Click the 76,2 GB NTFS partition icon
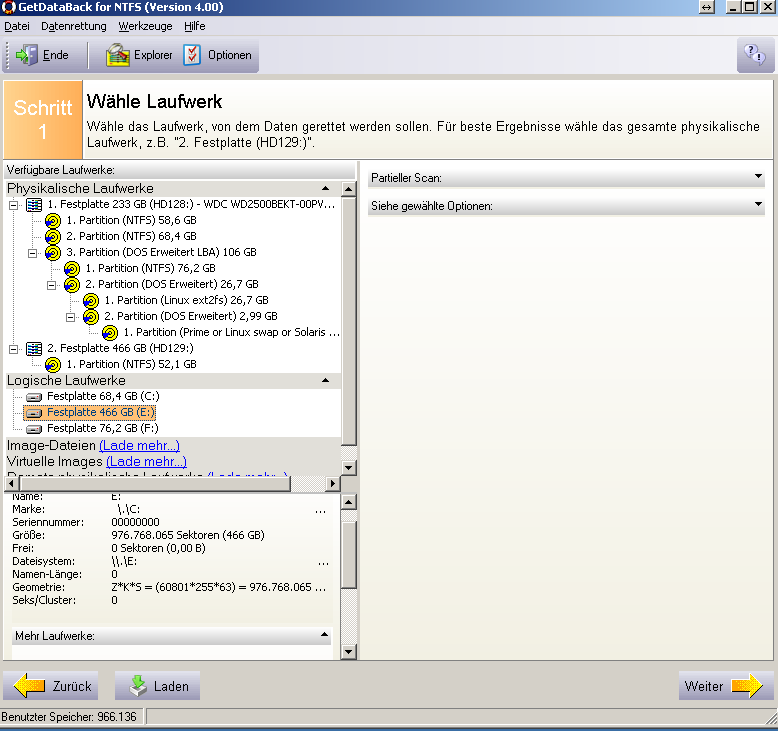Viewport: 778px width, 731px height. 71,268
